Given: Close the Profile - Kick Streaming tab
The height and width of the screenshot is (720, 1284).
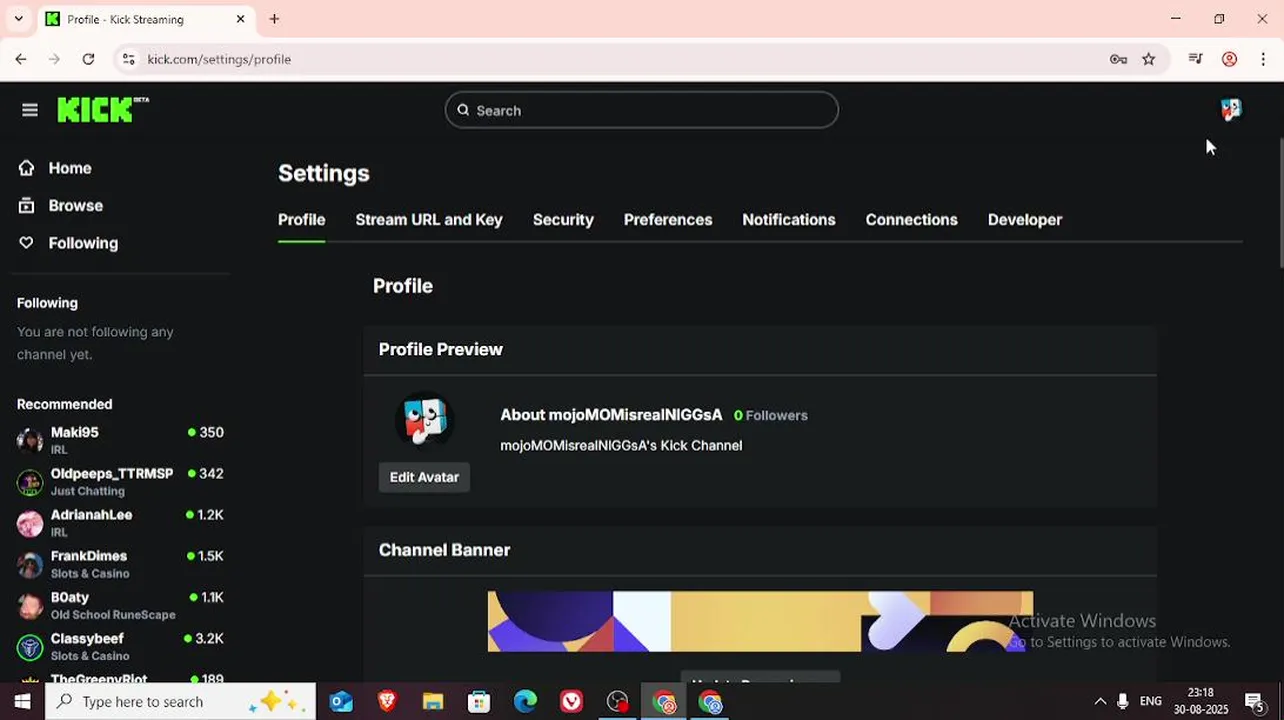Looking at the screenshot, I should coord(241,19).
